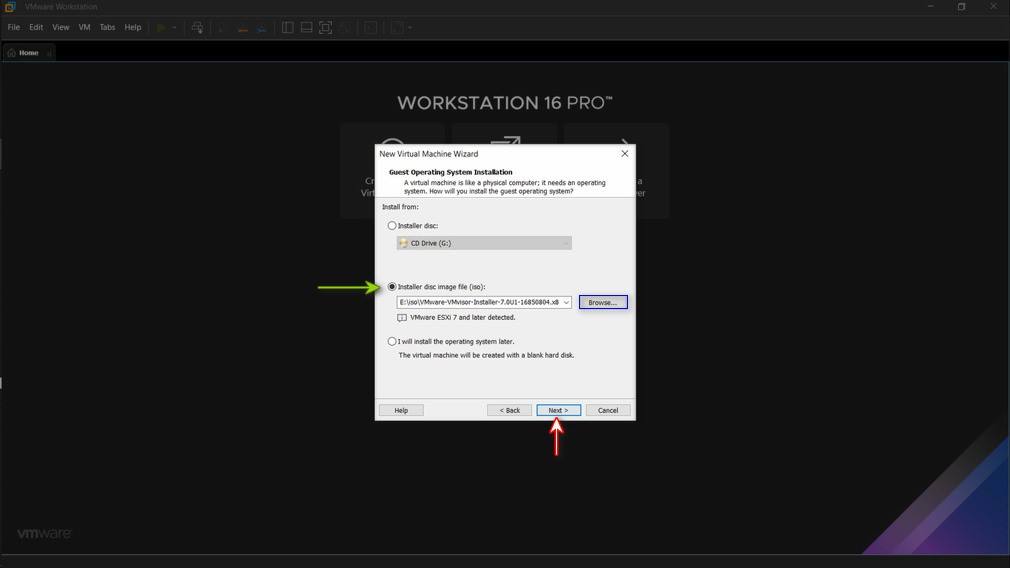
Task: Click Revert to Snapshot toolbar icon
Action: tap(242, 28)
